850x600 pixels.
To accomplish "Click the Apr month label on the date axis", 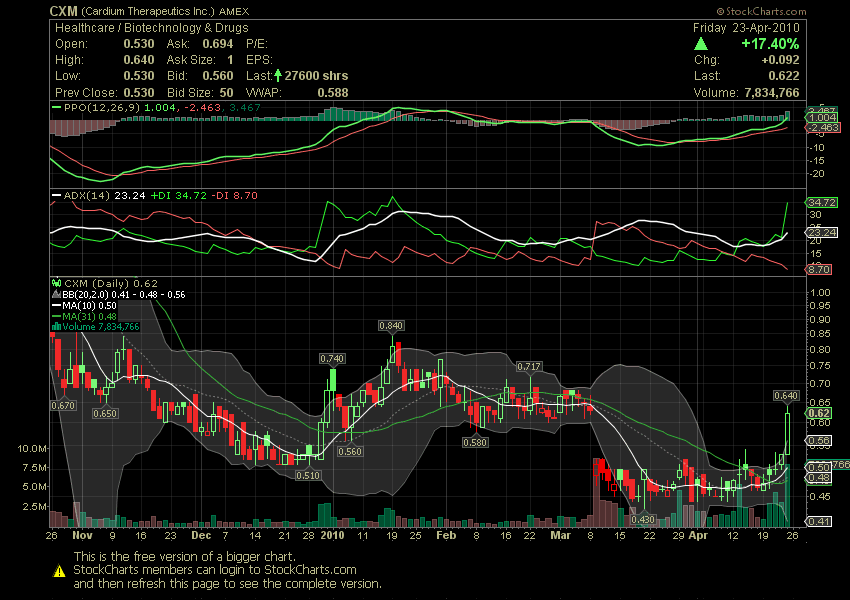I will 698,536.
